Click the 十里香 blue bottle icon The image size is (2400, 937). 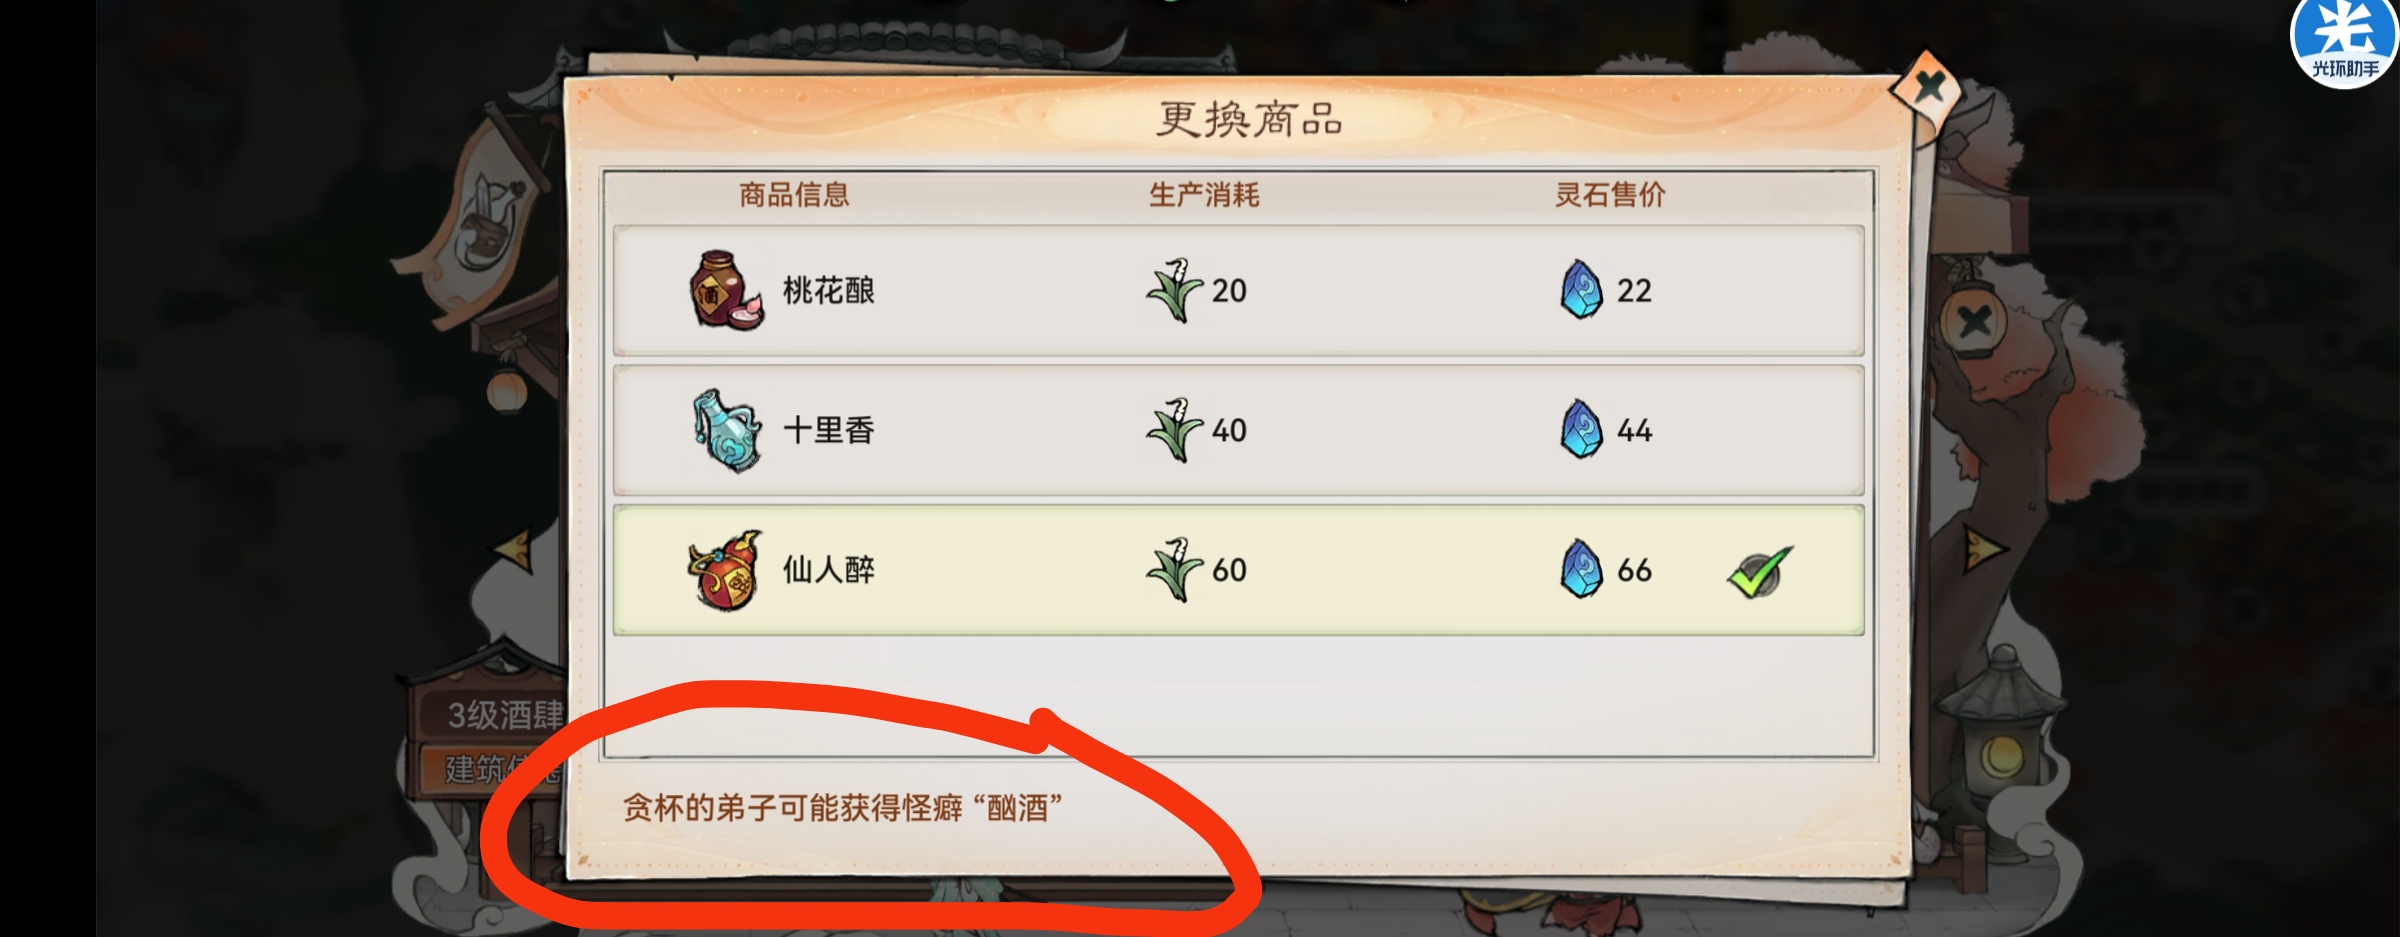pyautogui.click(x=726, y=430)
